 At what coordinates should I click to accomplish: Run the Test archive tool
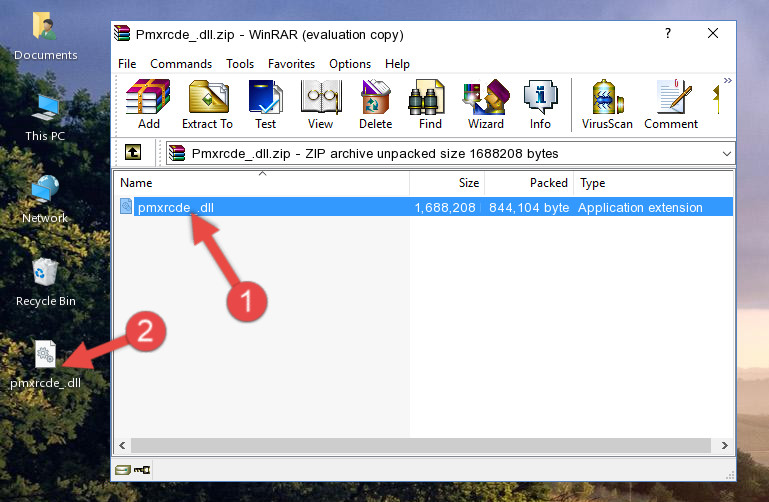(x=265, y=104)
